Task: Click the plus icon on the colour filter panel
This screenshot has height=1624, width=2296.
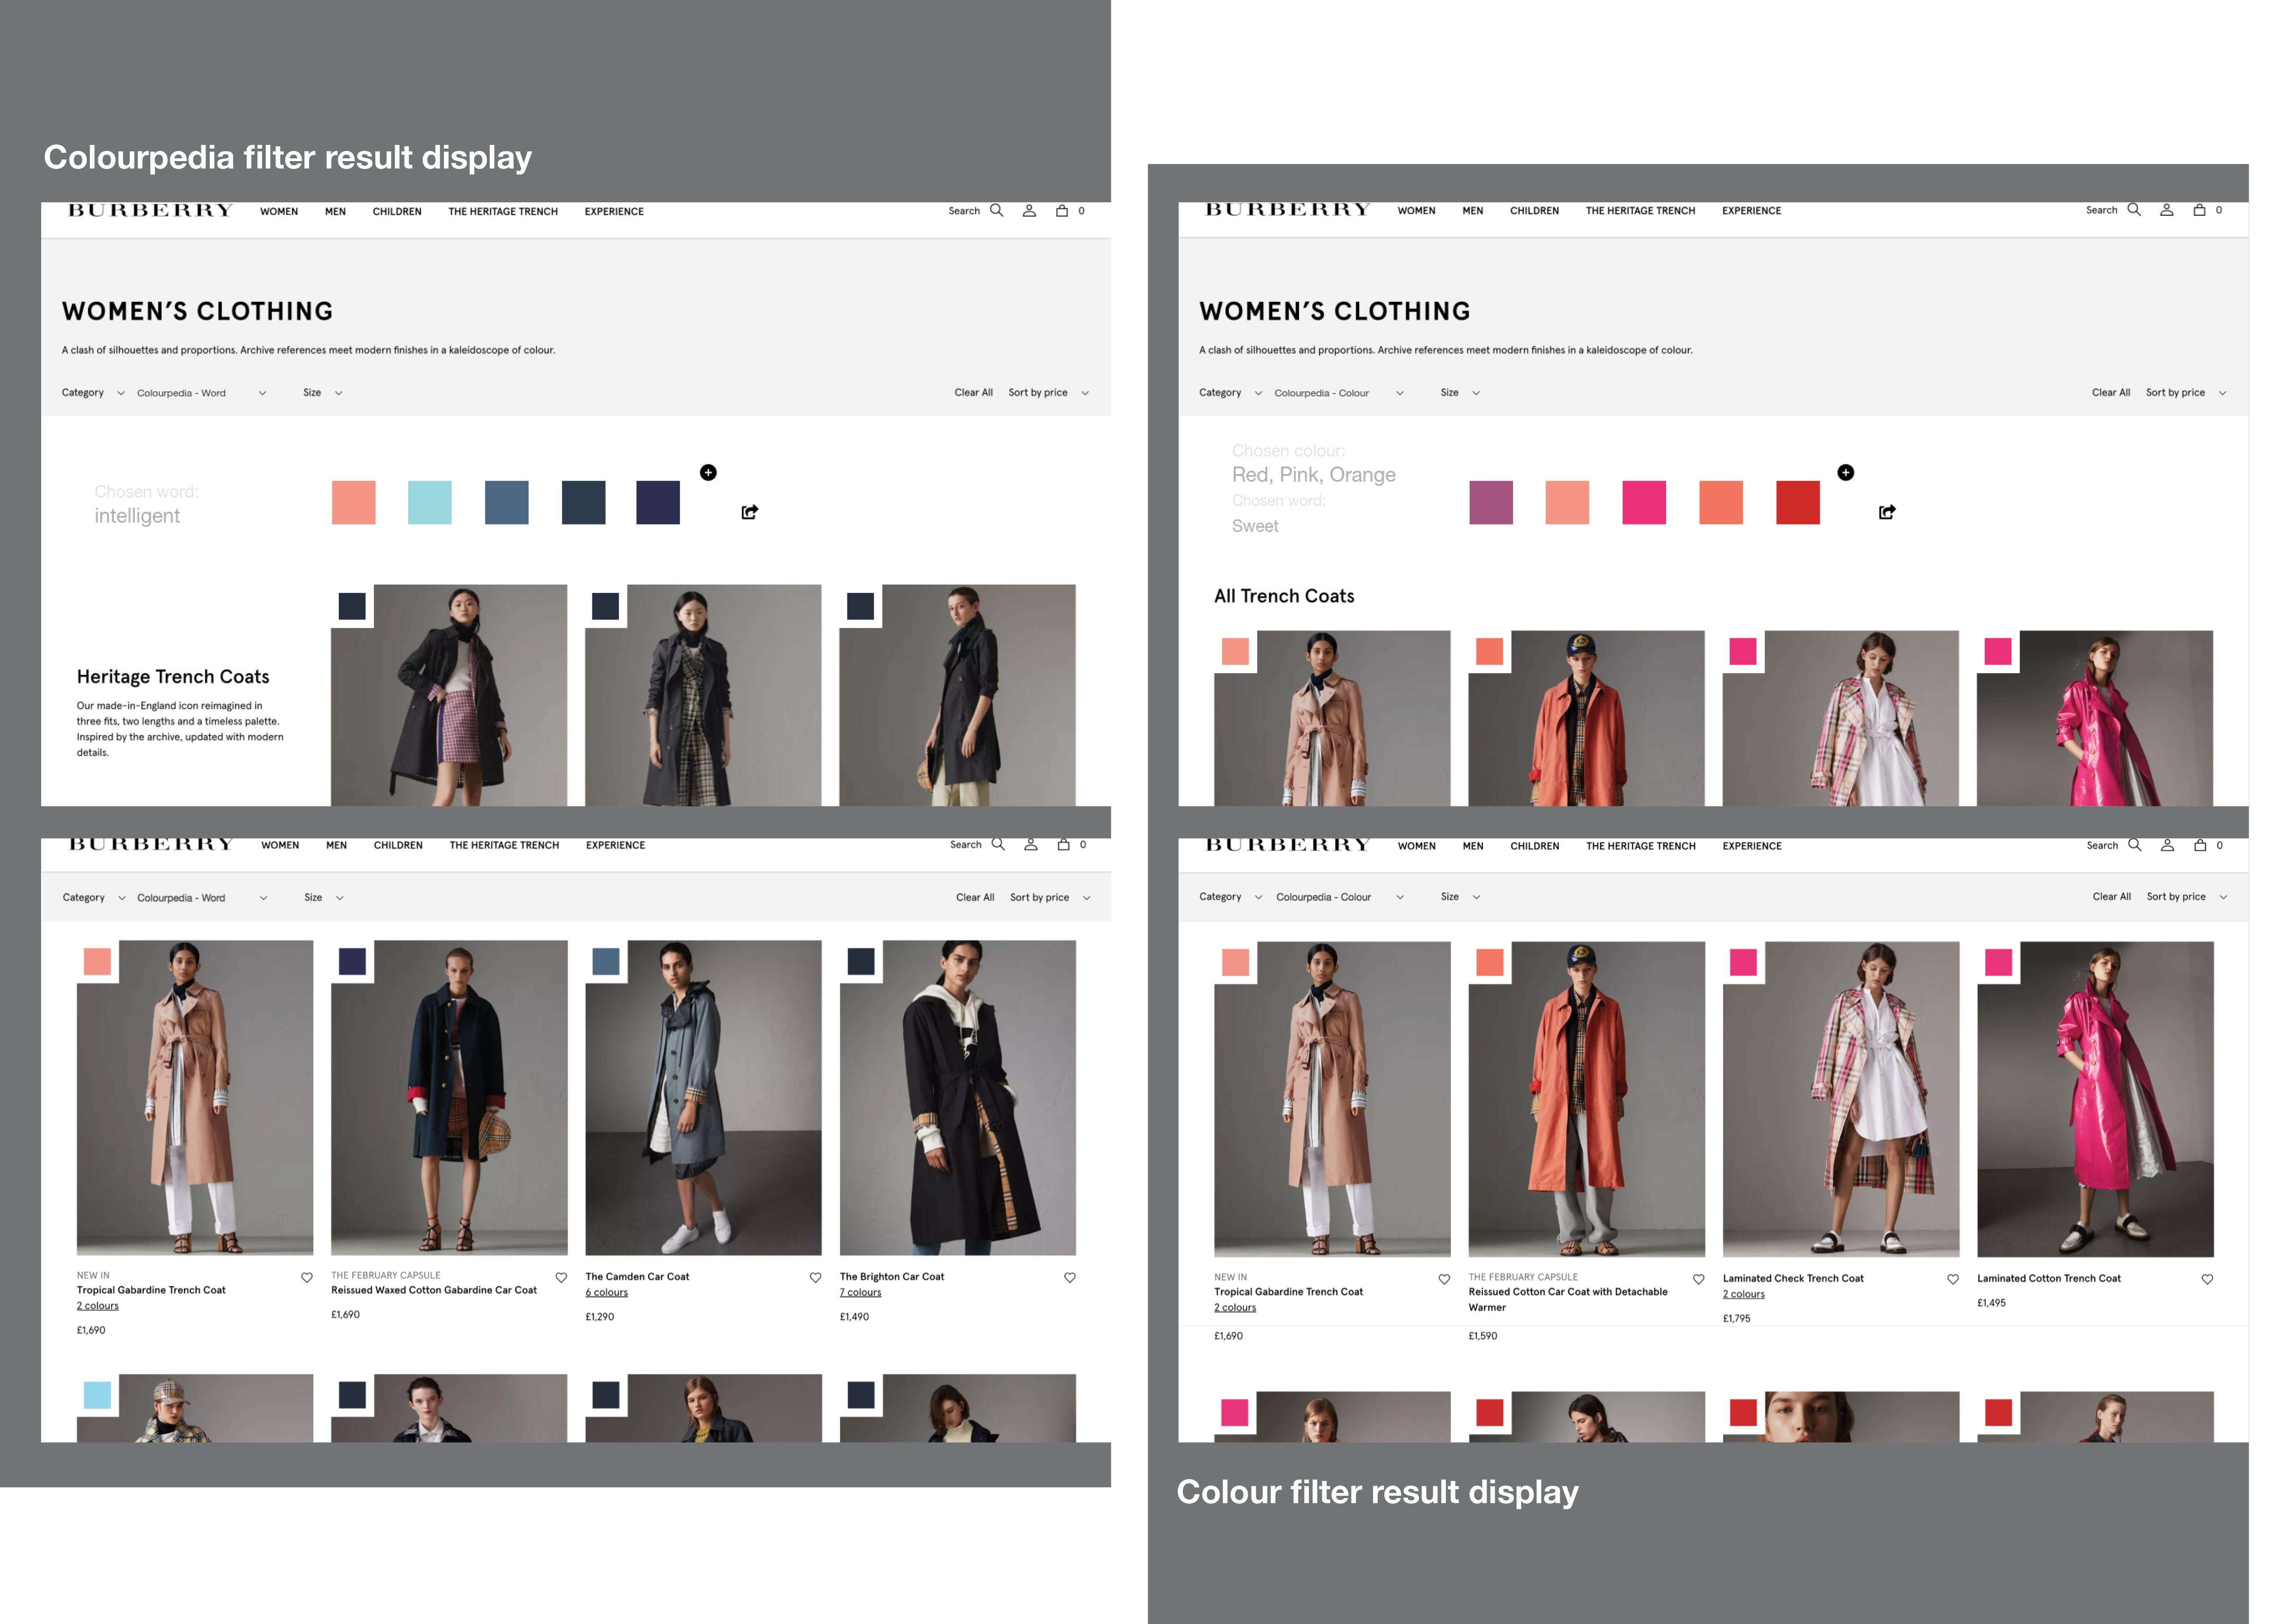Action: tap(1847, 472)
